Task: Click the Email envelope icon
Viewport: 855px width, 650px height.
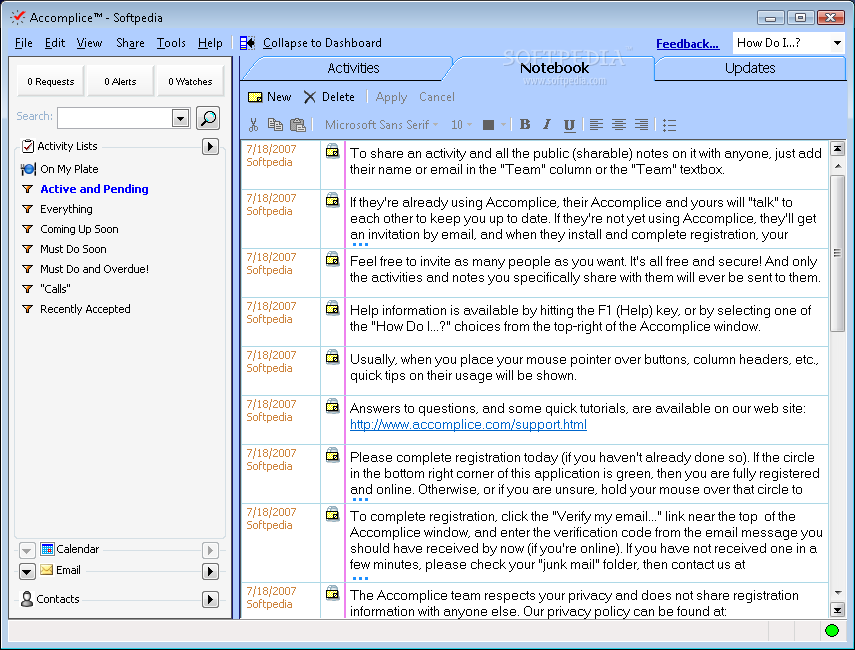Action: (47, 570)
